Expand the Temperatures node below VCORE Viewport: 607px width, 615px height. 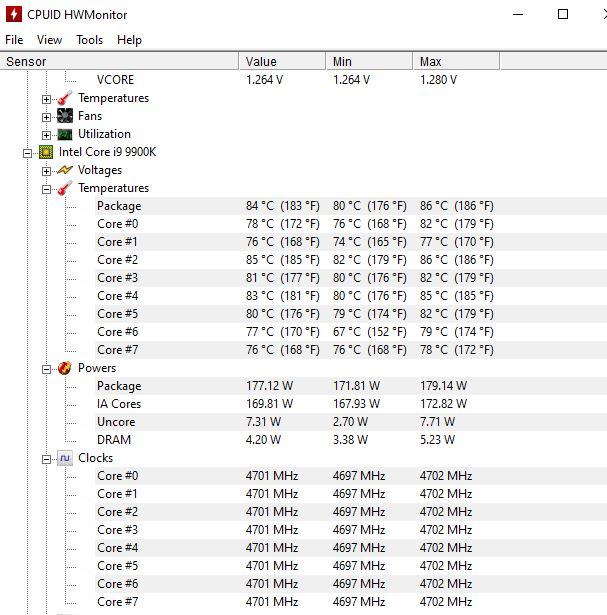click(46, 99)
